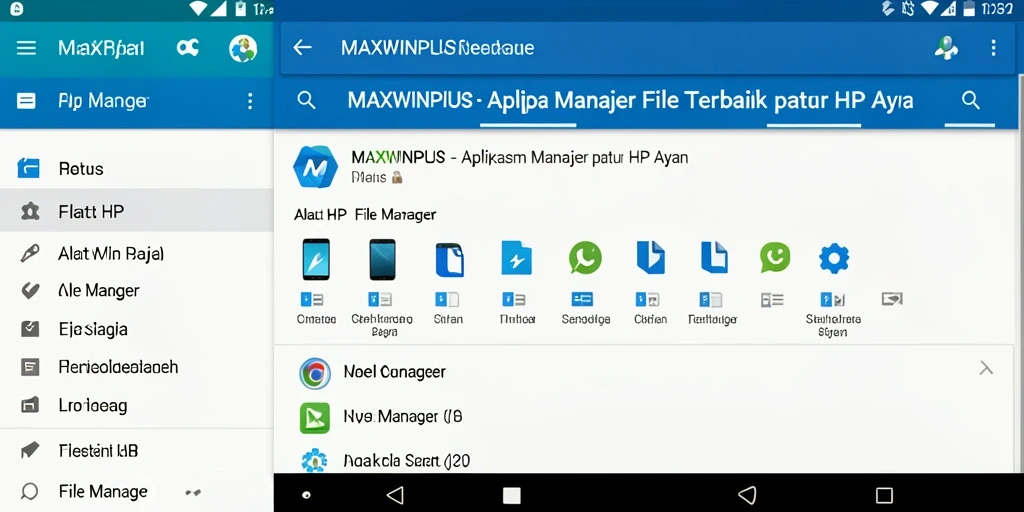Open the Dutioa lightning document icon

(x=517, y=258)
